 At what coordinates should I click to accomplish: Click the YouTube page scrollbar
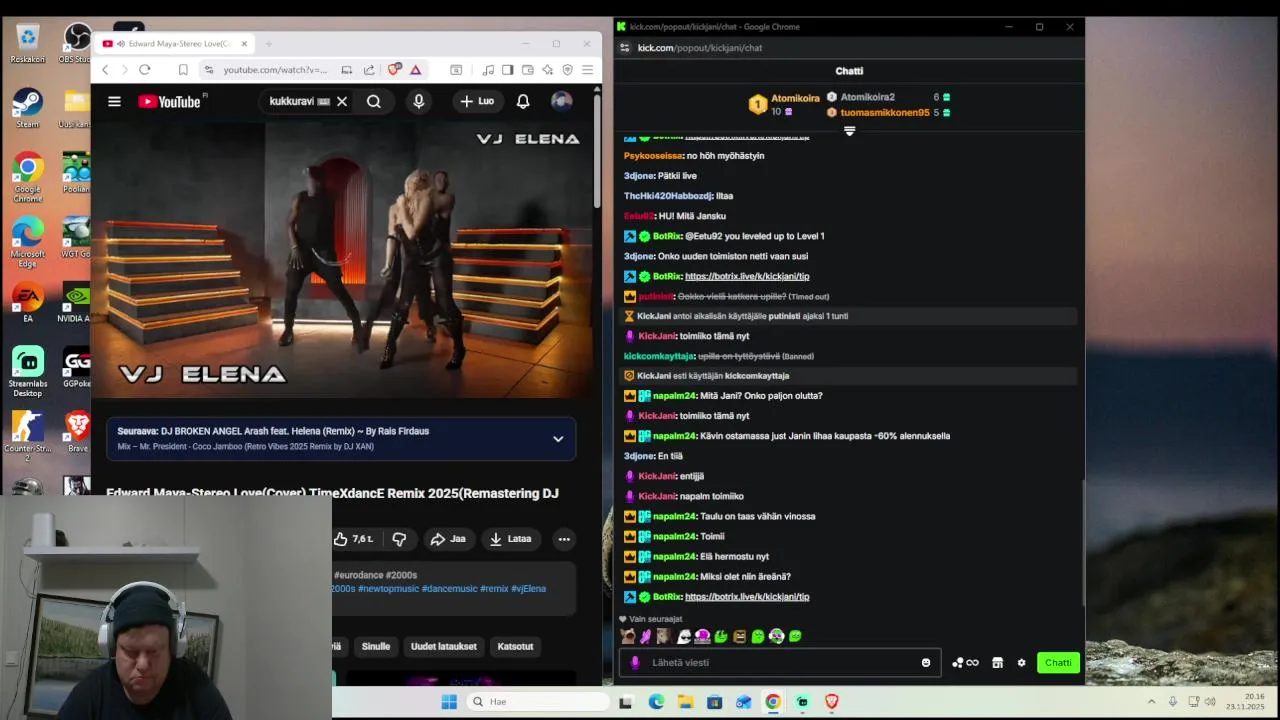coord(597,150)
